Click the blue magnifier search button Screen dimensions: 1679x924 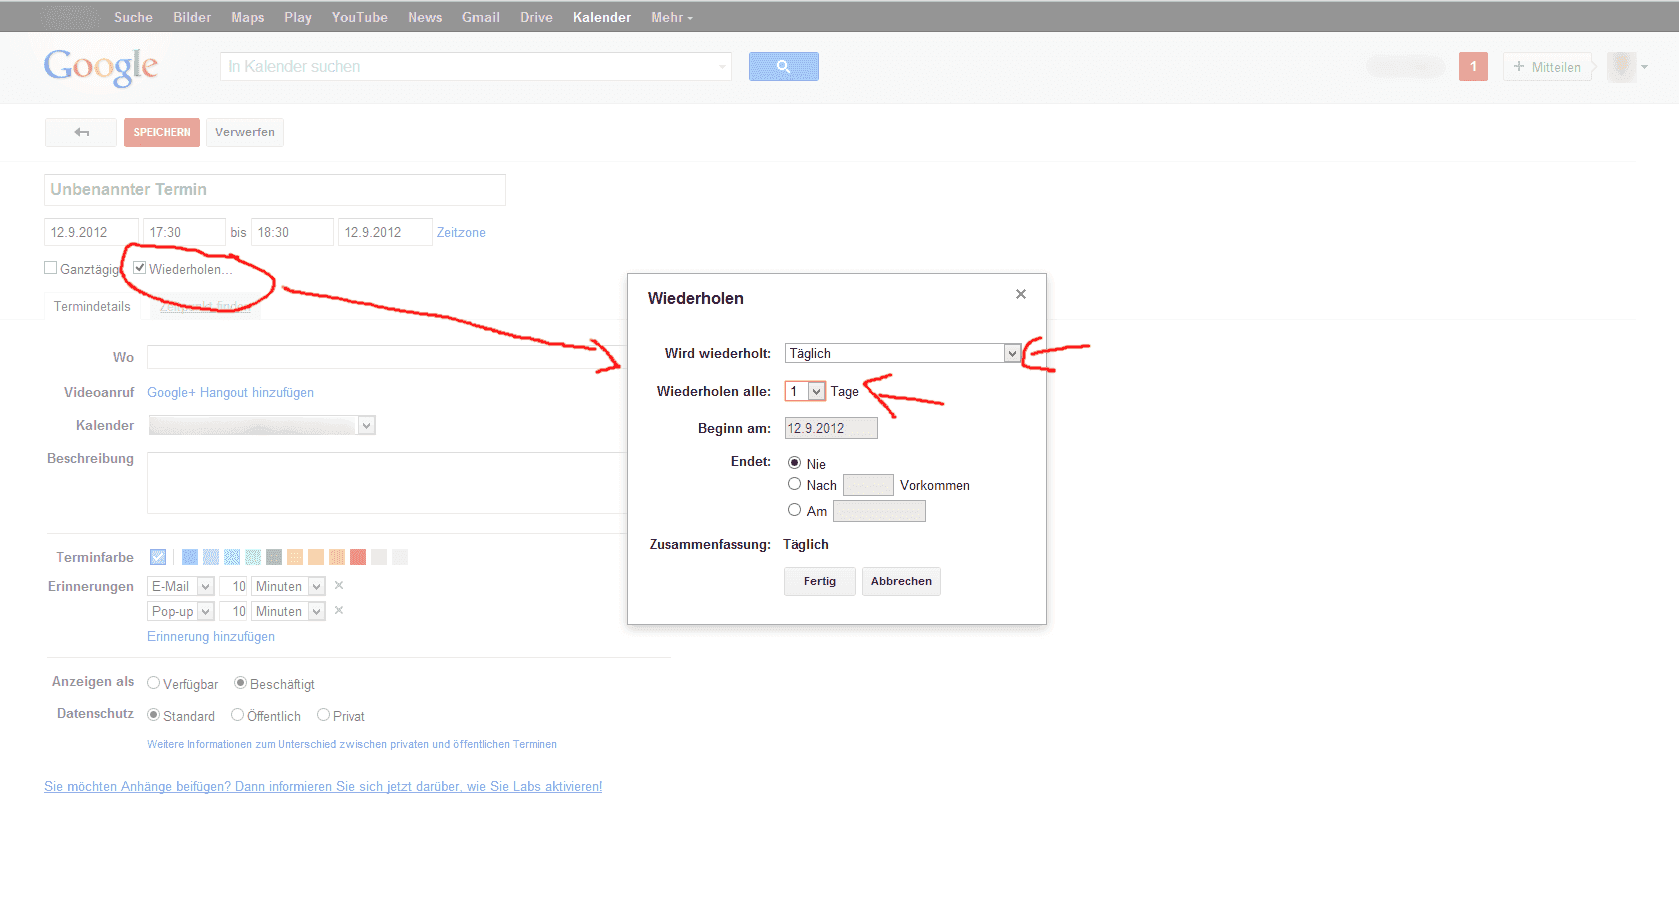tap(783, 67)
